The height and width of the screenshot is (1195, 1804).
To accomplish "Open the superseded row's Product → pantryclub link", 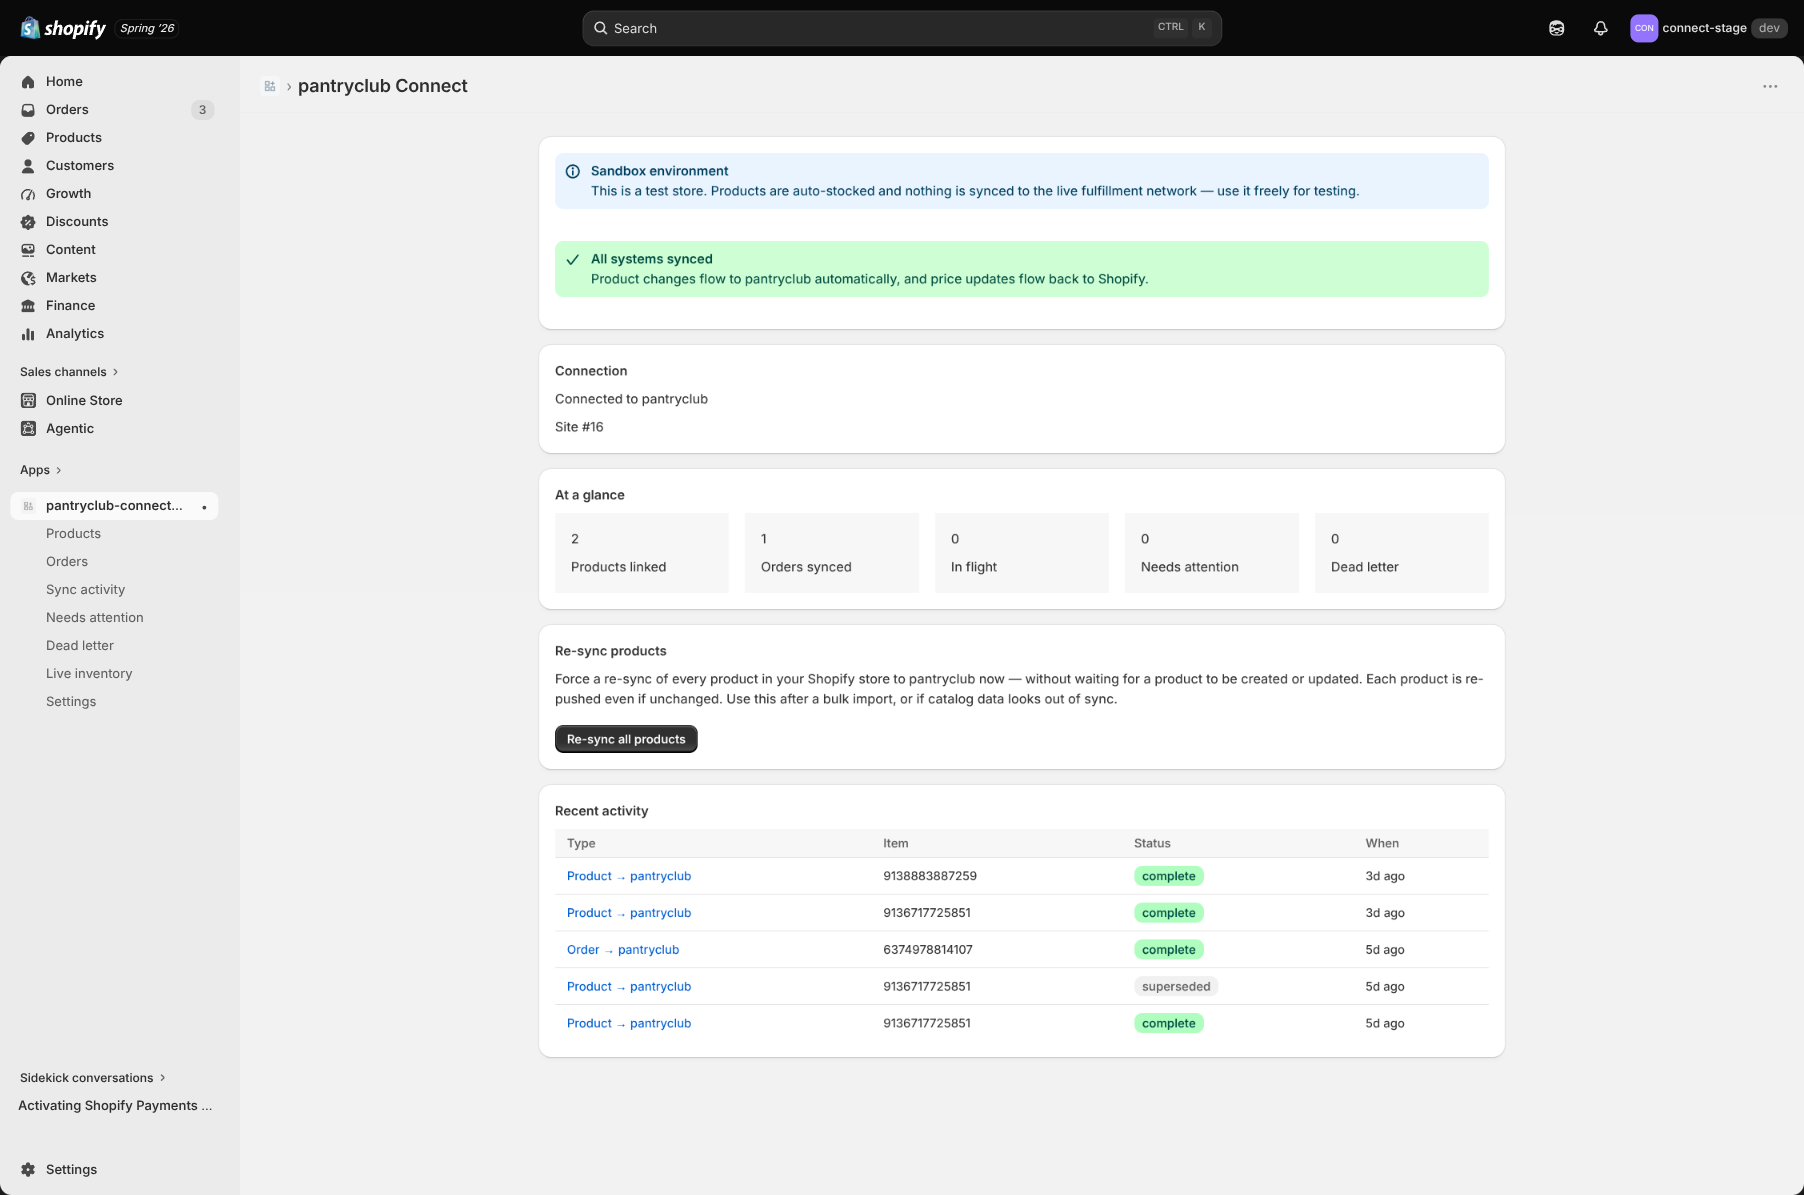I will [x=629, y=987].
